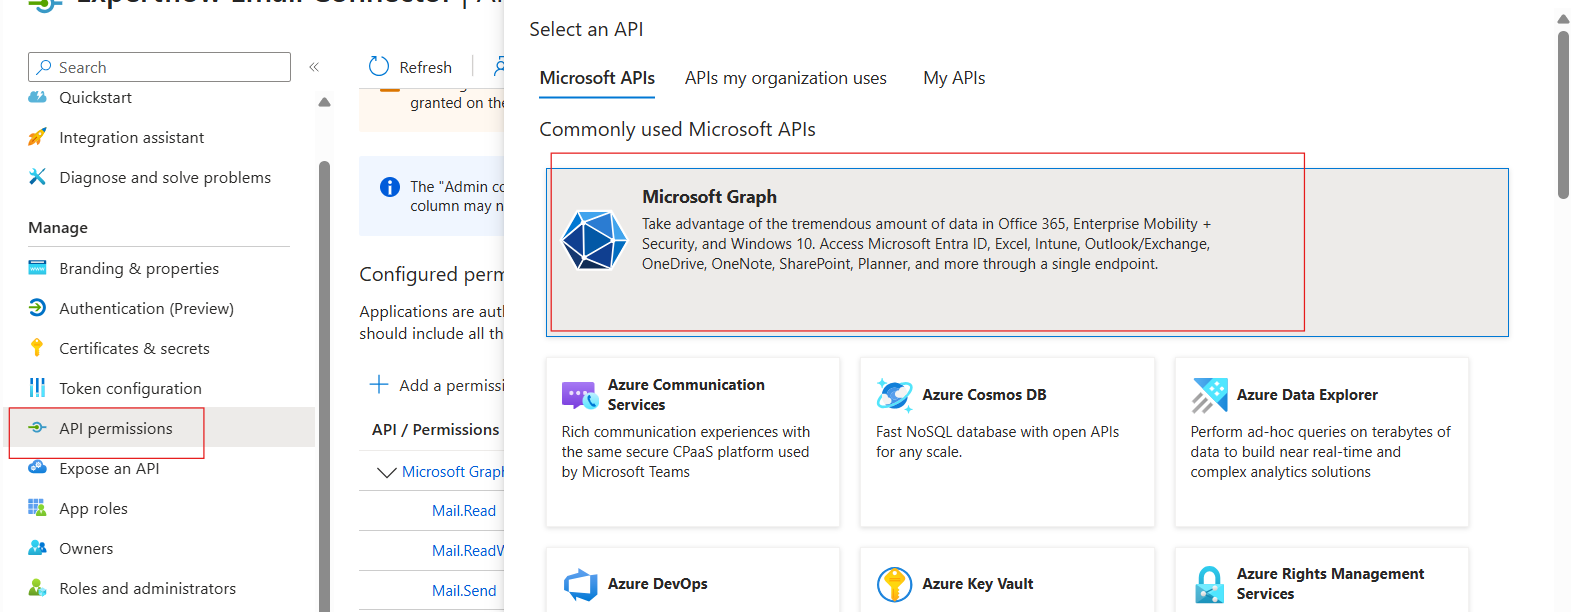Collapse the Microsoft Graph permissions group
Viewport: 1571px width, 612px height.
click(x=386, y=472)
